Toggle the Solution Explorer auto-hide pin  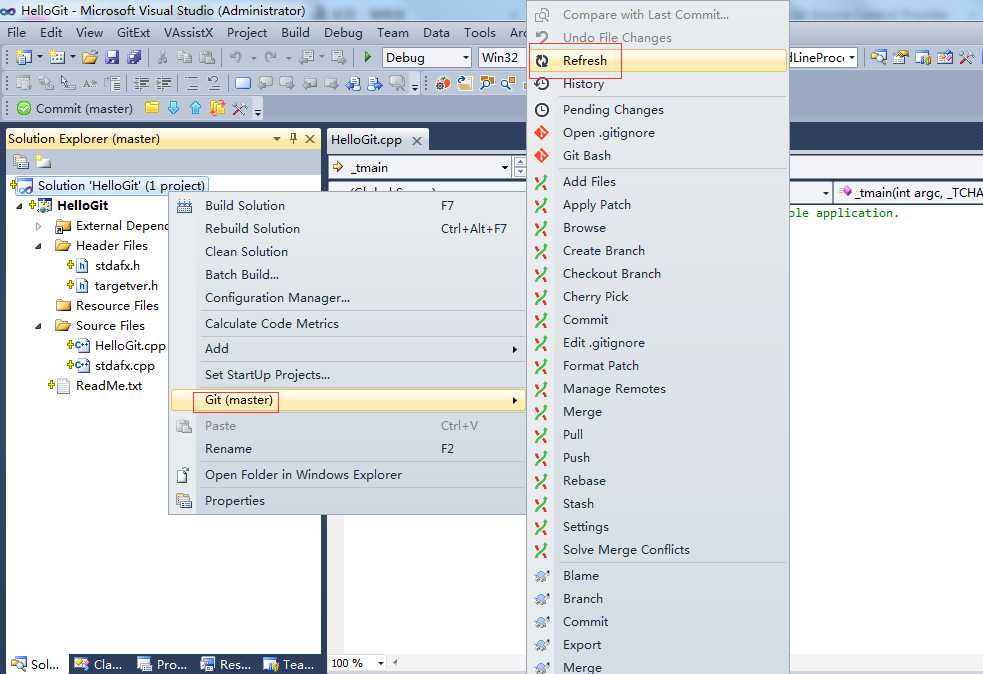click(x=293, y=139)
